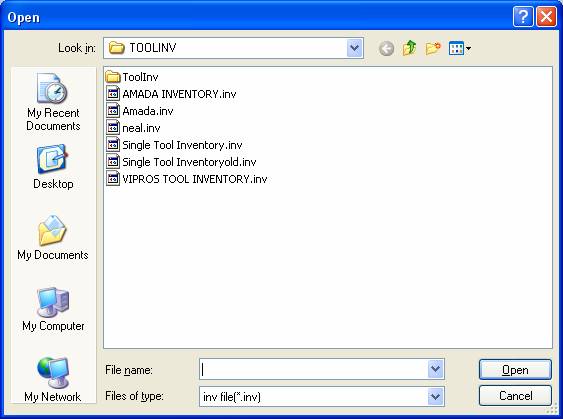Click the Open button
The image size is (563, 419).
coord(515,369)
